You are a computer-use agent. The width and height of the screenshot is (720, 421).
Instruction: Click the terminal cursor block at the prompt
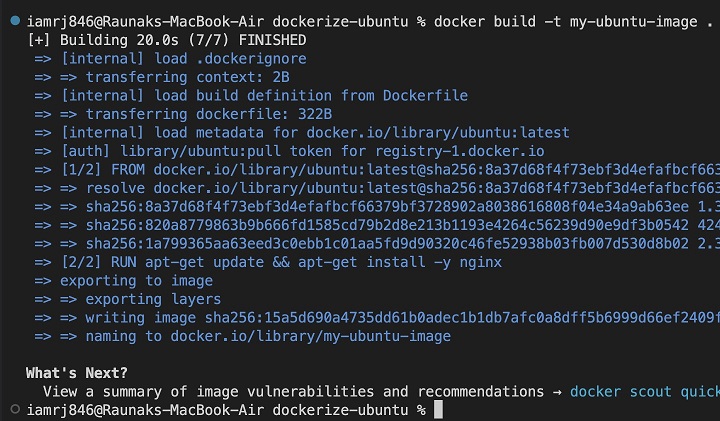(438, 410)
